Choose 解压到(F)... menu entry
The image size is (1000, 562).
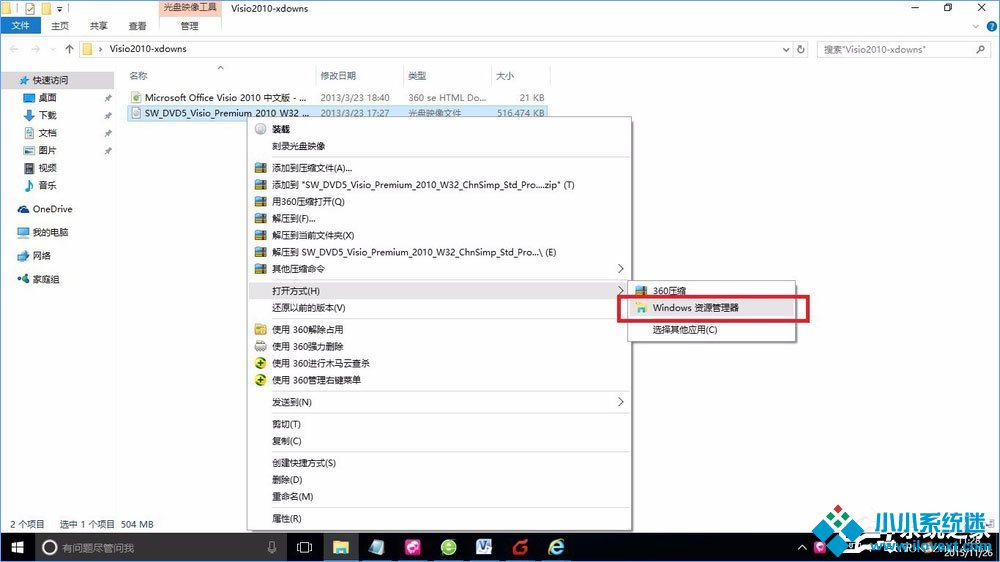pos(440,218)
